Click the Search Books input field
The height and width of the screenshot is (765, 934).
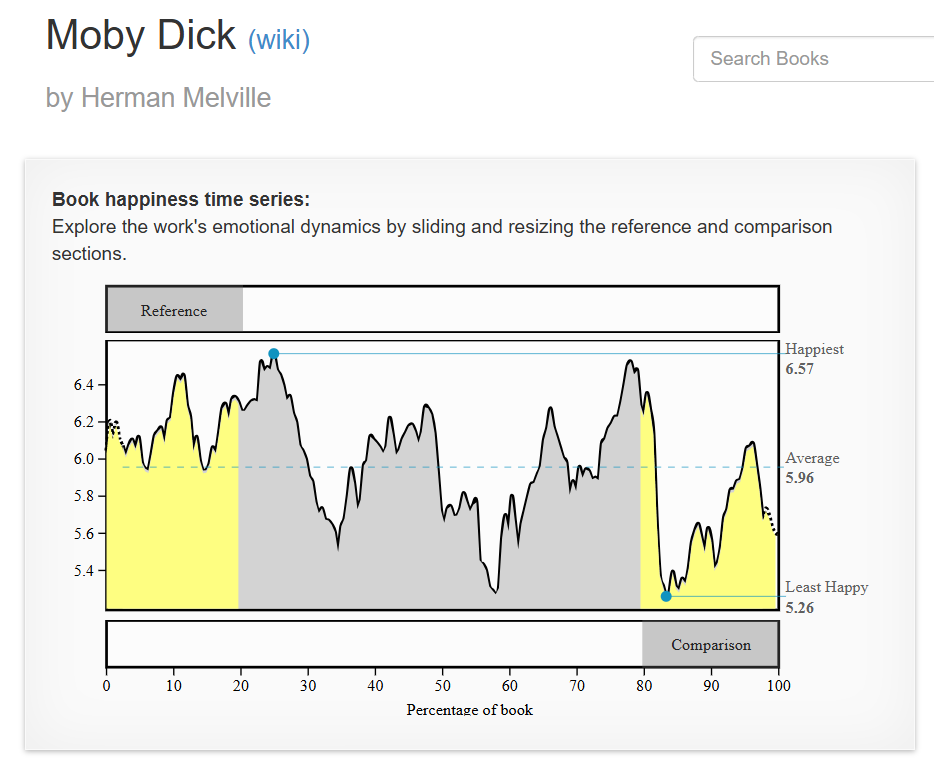pyautogui.click(x=814, y=58)
